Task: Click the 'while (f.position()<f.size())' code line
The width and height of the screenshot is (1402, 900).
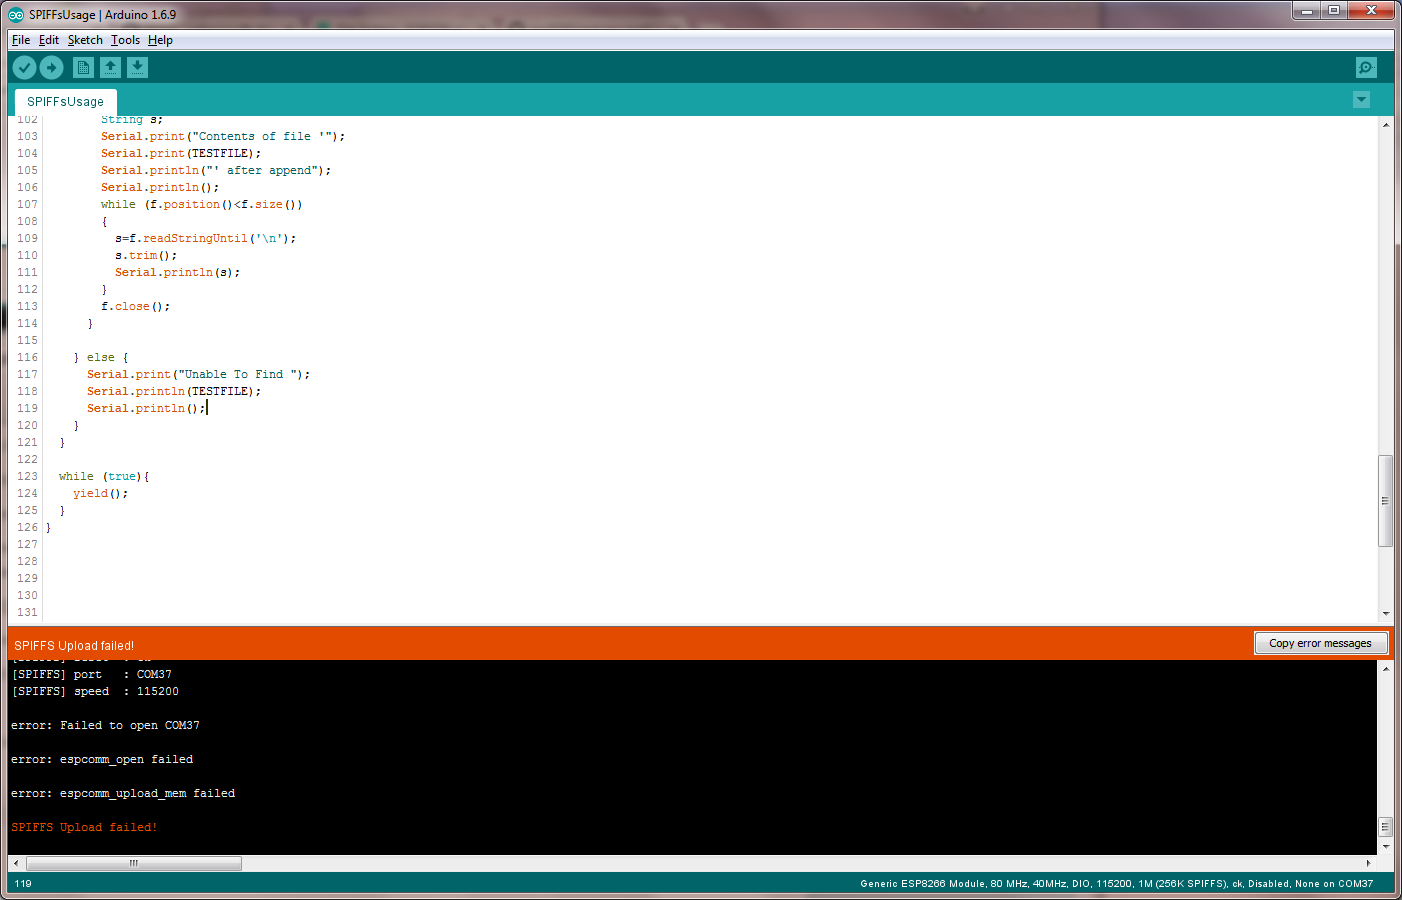Action: pos(201,204)
